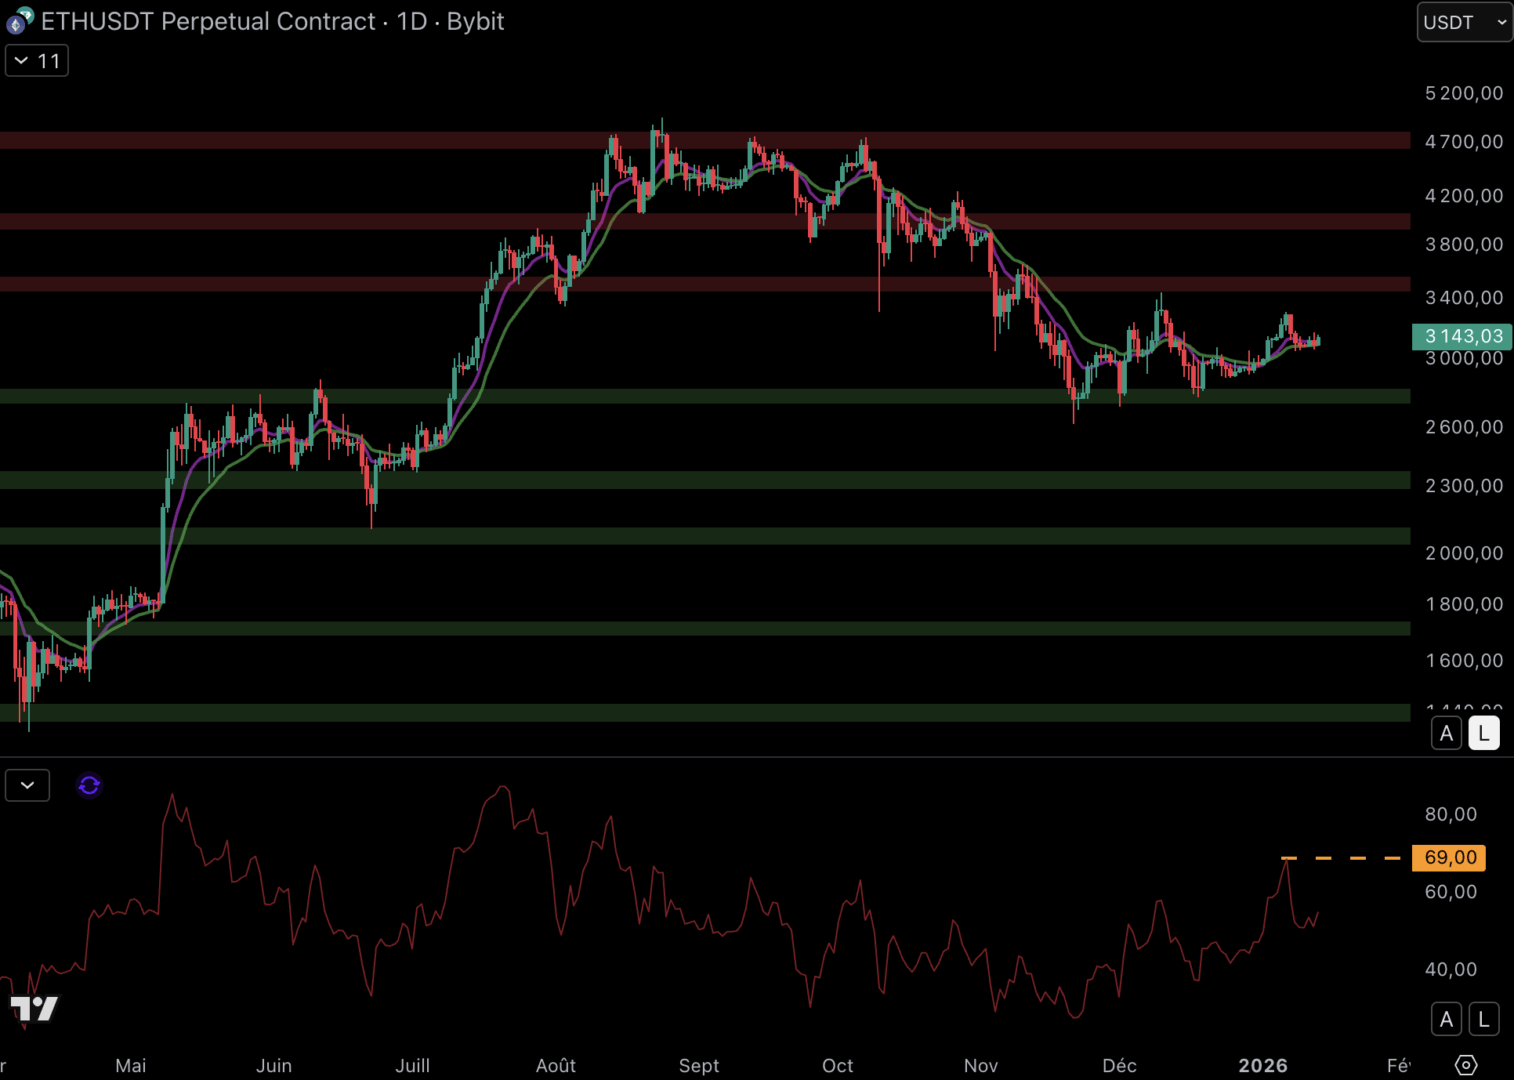1514x1080 pixels.
Task: Click the ETHUSDT Perpetual Contract title
Action: pyautogui.click(x=208, y=21)
